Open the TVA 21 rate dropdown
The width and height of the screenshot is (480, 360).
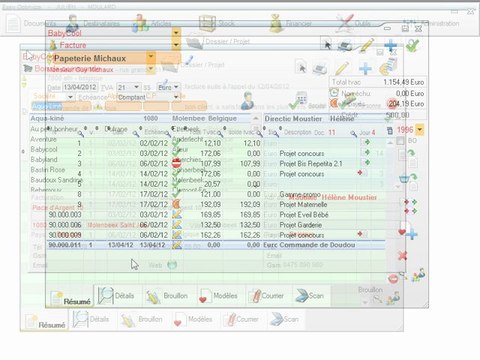136,87
